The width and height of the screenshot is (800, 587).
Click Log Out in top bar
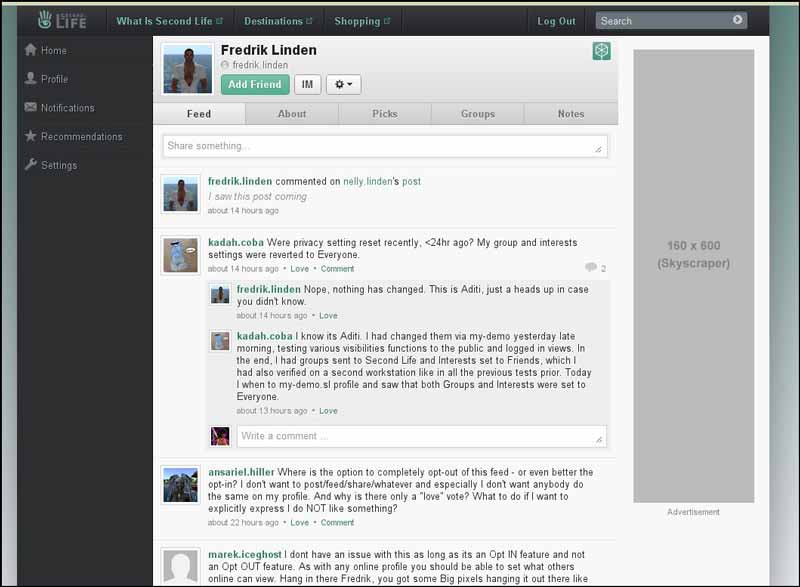[x=556, y=21]
